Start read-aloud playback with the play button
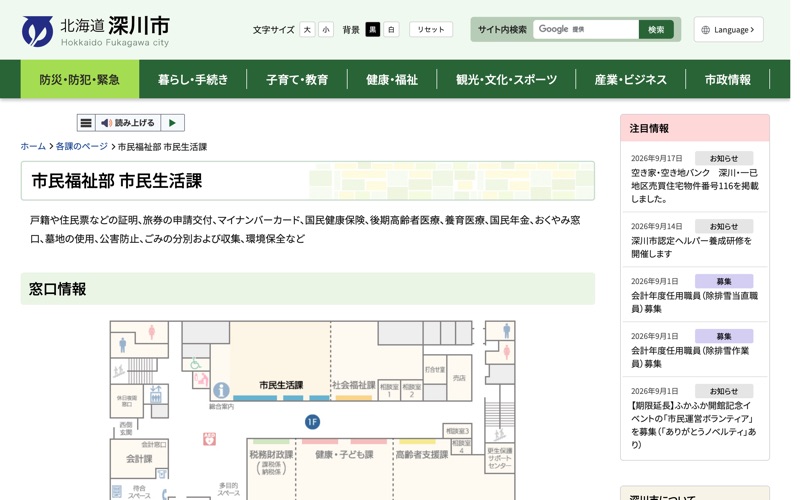The image size is (800, 500). click(172, 123)
